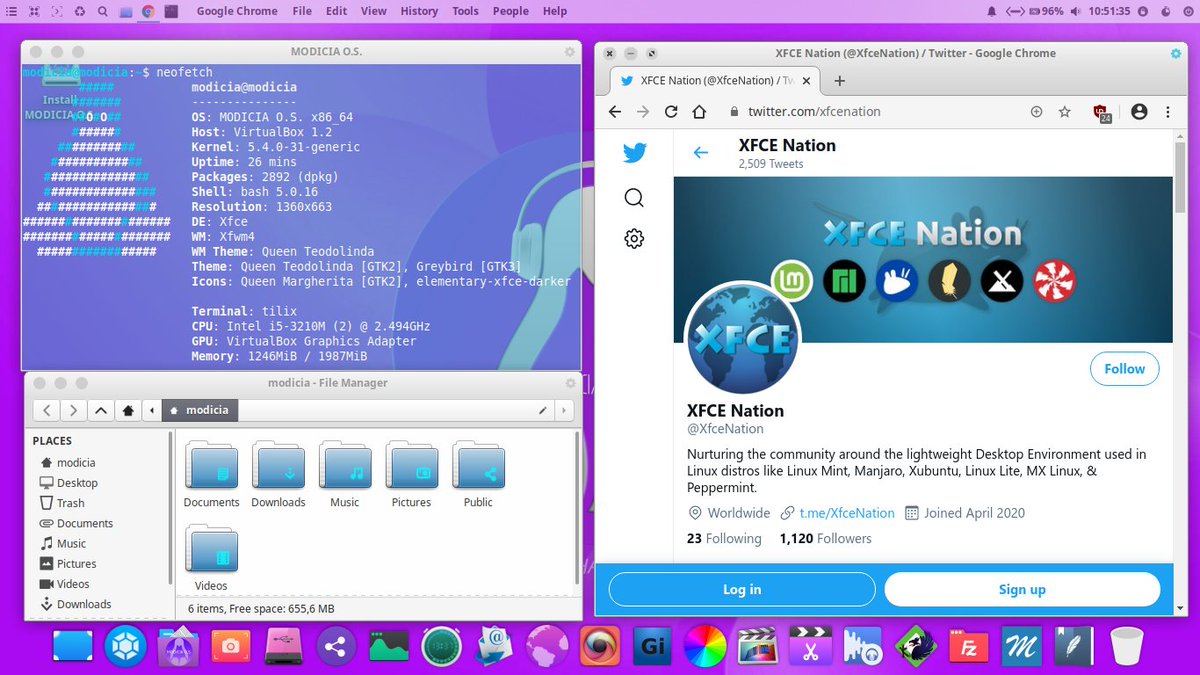Screen dimensions: 1200x675
Task: Click the Twitter bird logo in the sidebar
Action: pyautogui.click(x=634, y=153)
